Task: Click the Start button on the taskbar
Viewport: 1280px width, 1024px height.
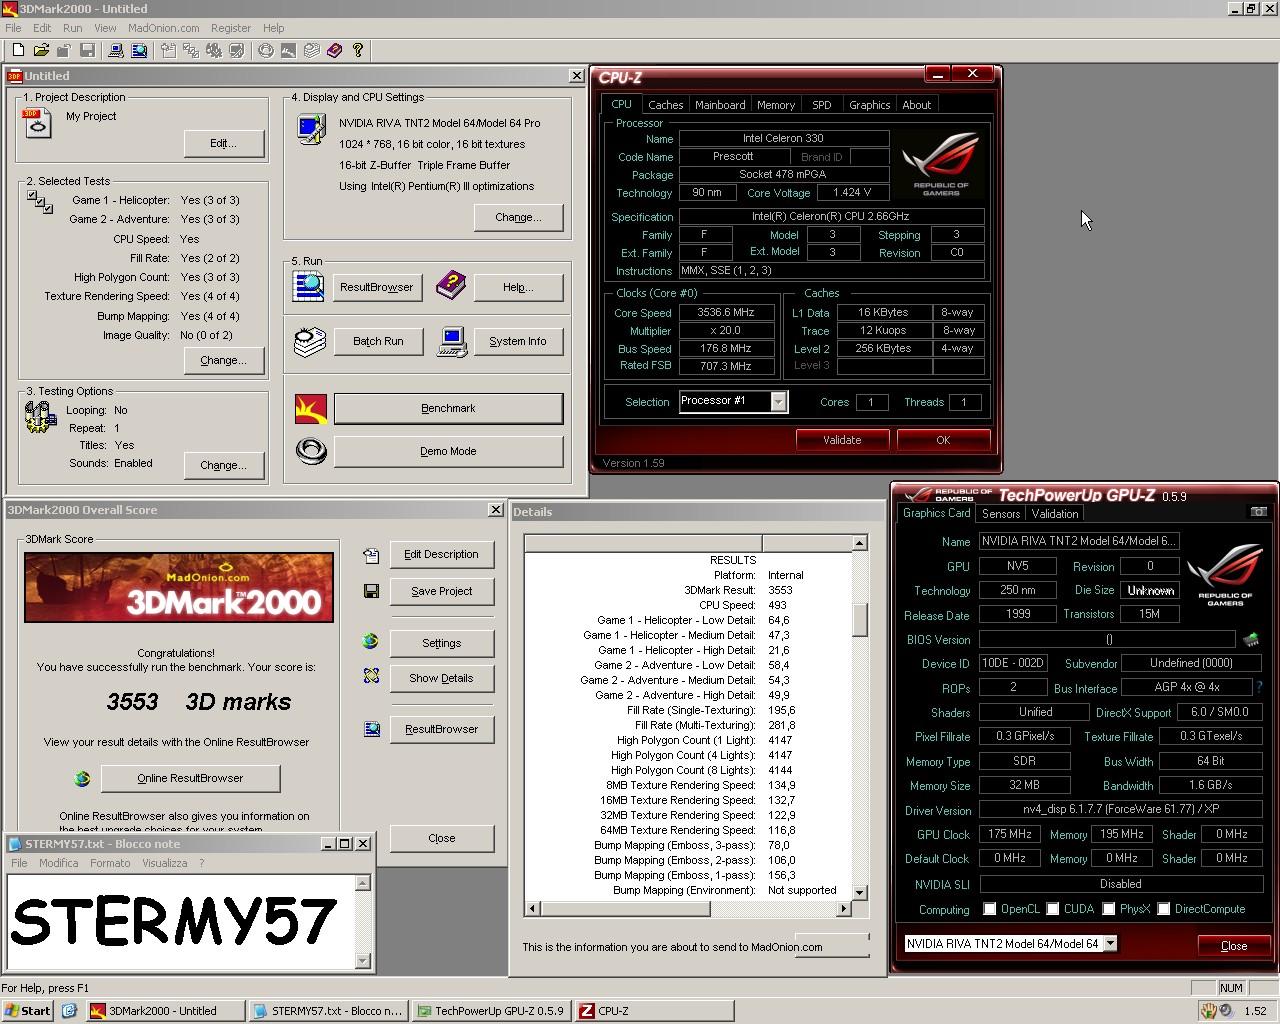Action: (x=27, y=1011)
